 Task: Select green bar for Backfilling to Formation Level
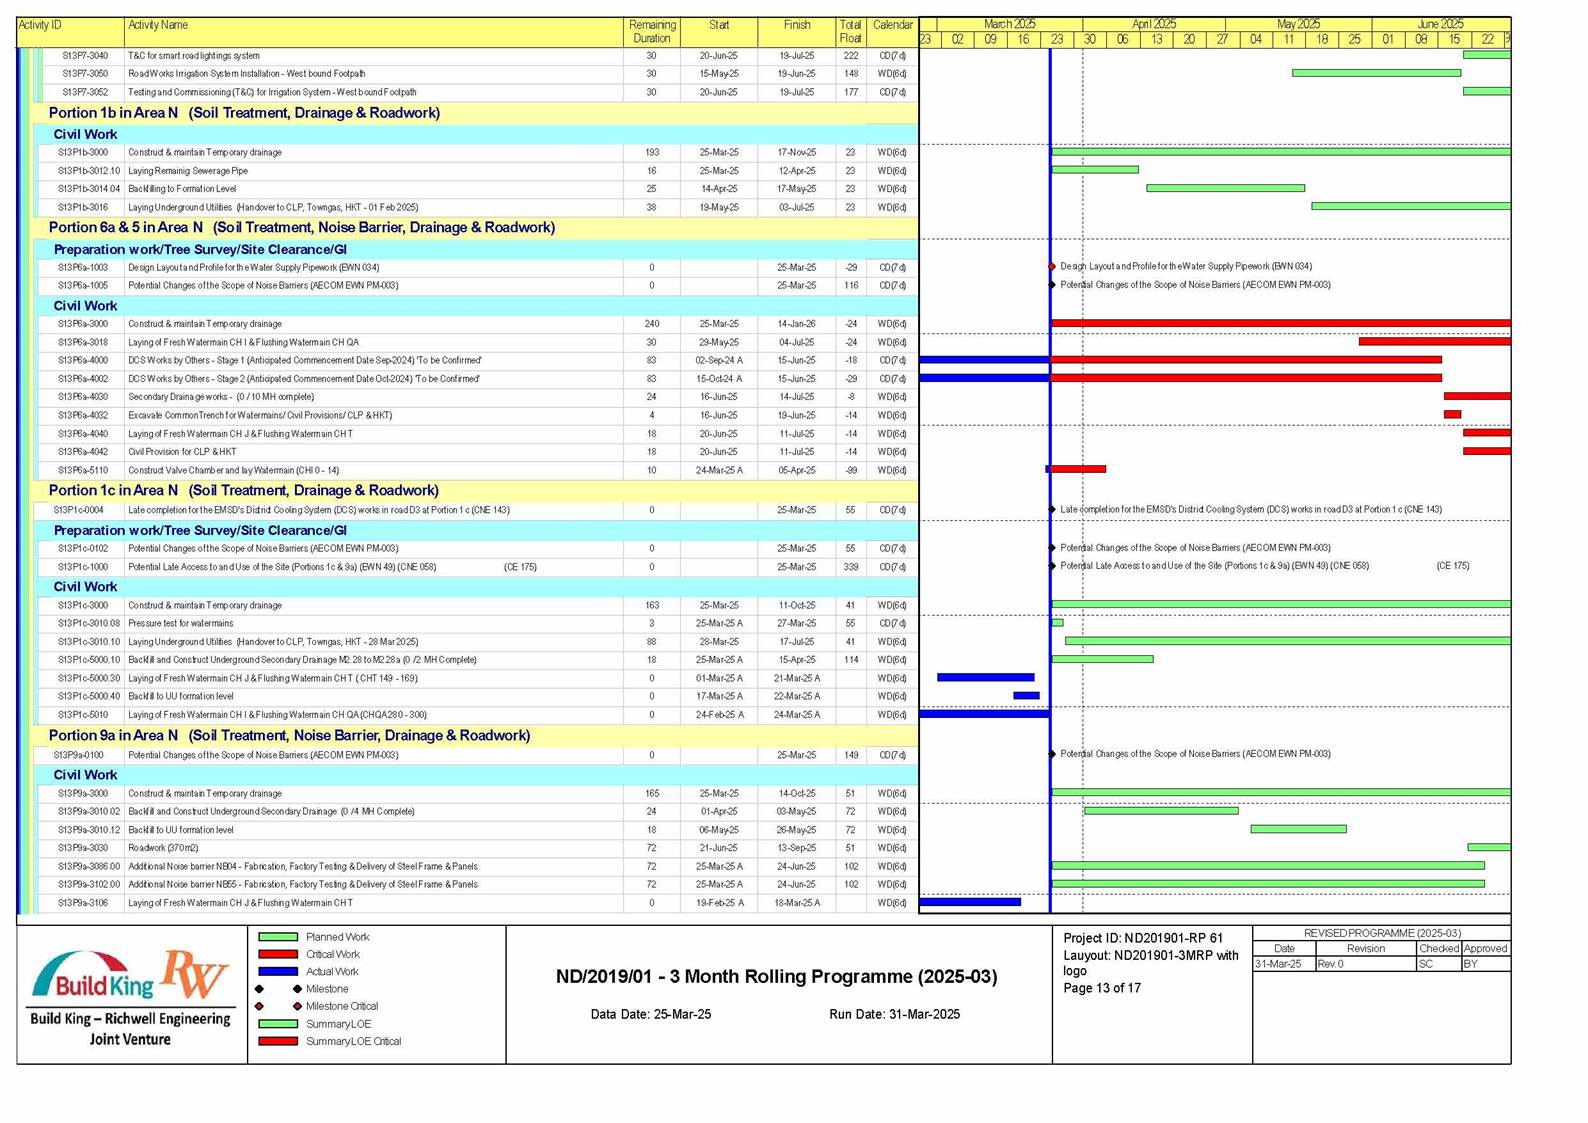[1225, 188]
